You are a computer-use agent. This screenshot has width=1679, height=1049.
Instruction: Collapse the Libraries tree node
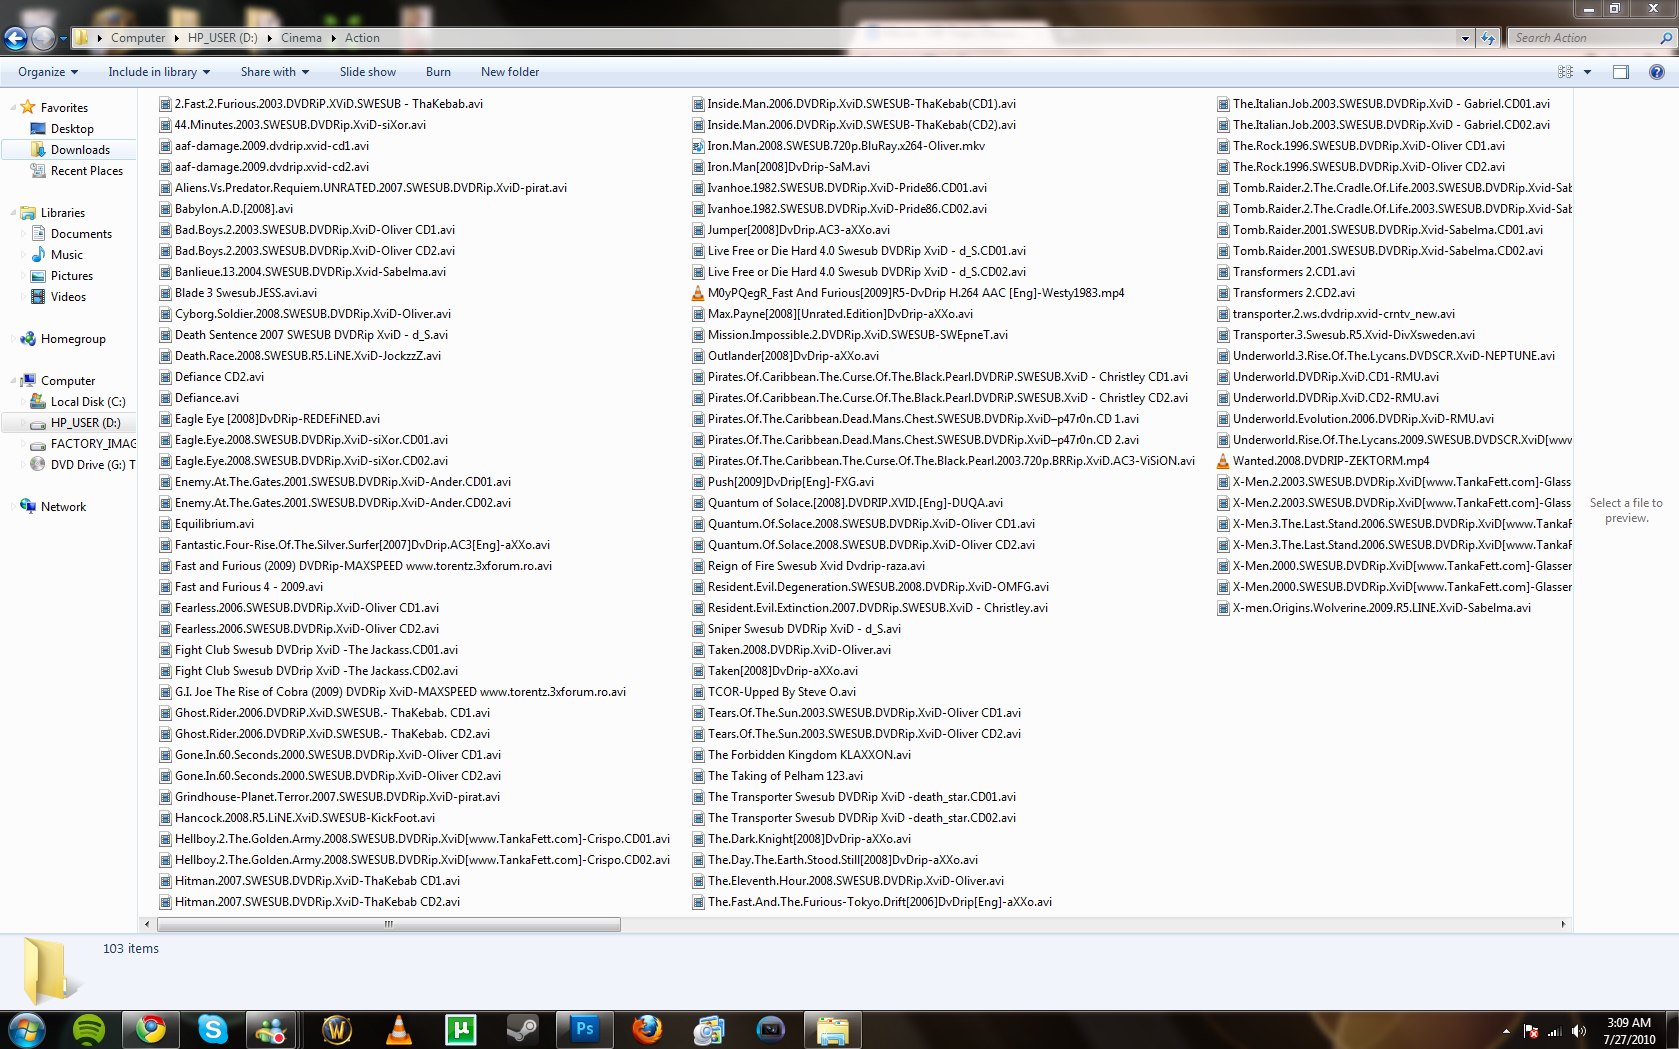tap(13, 213)
